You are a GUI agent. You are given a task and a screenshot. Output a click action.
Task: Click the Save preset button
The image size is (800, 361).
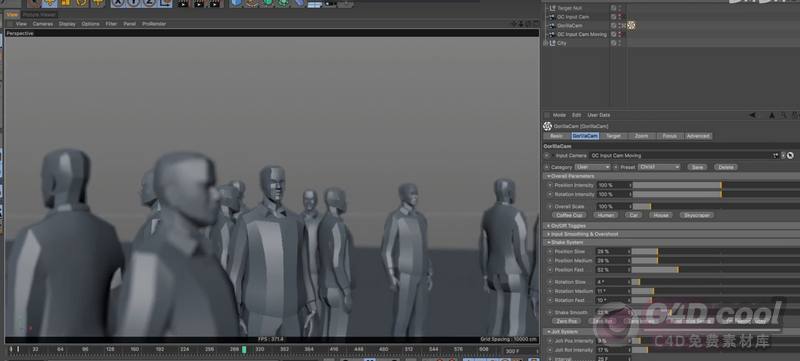(x=697, y=167)
